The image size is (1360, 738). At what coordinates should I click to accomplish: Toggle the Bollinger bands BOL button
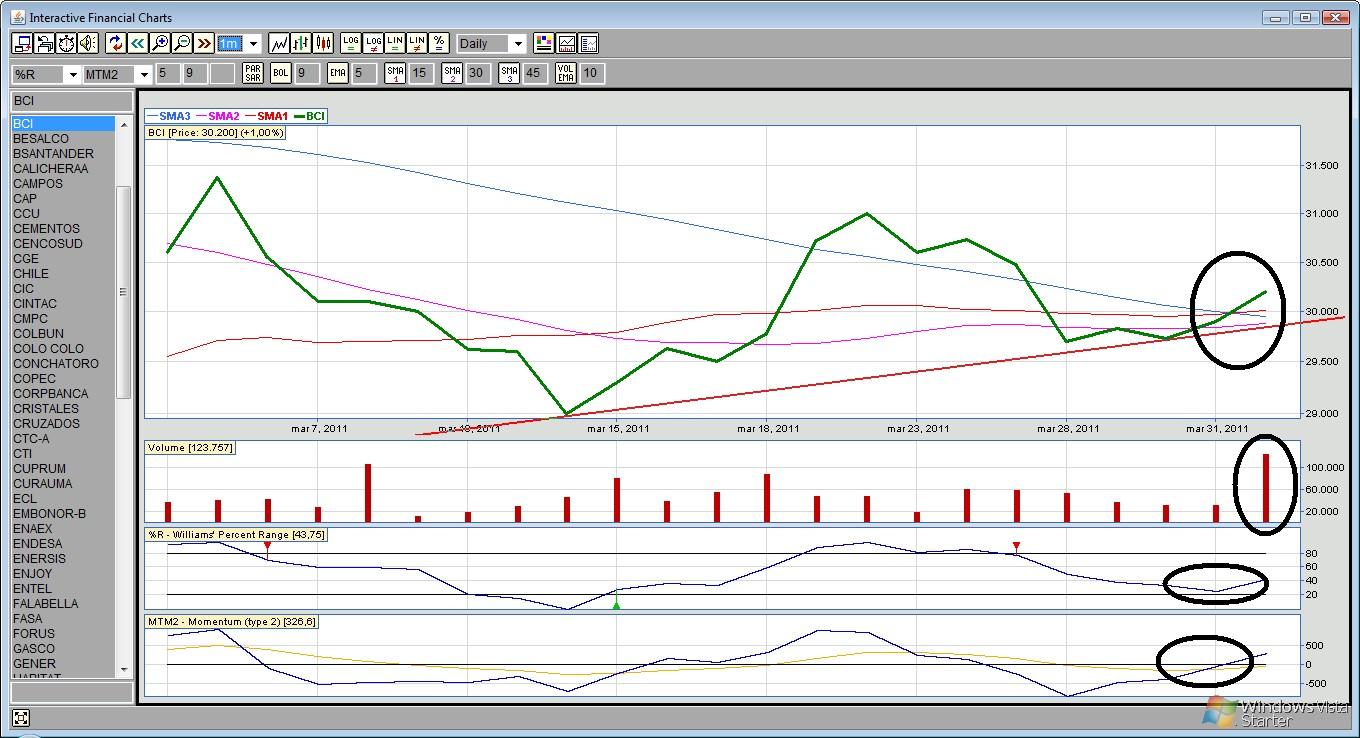click(281, 73)
